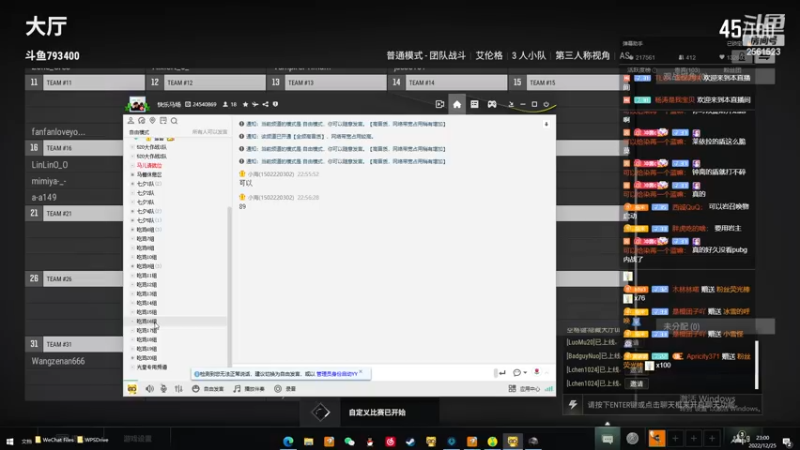Open File Explorer from taskbar

click(309, 441)
